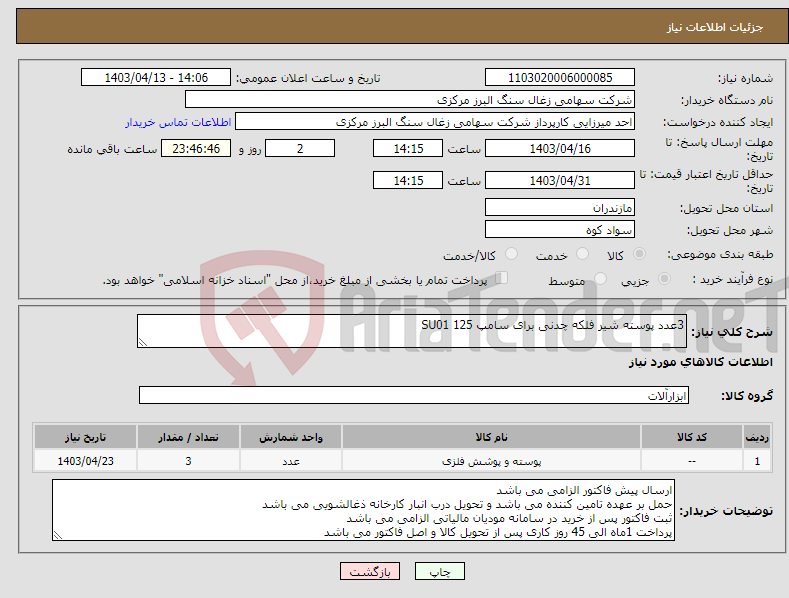Click the شماره نیاز field 1103020006000085
Viewport: 789px width, 598px height.
(x=560, y=78)
